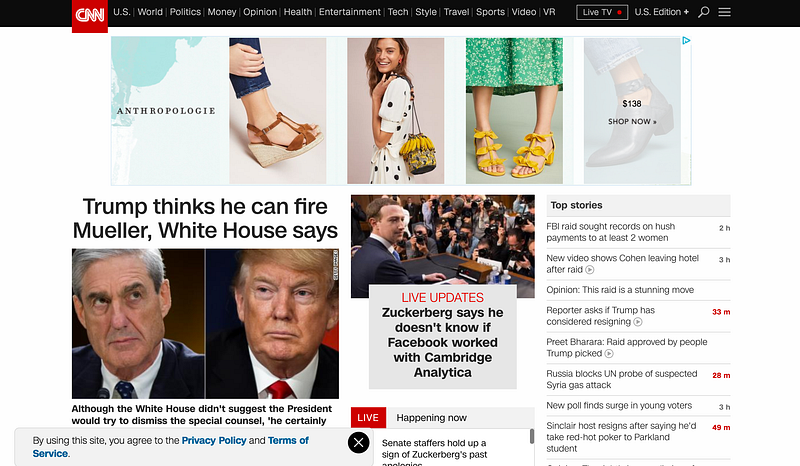Open the Privacy Policy link
The width and height of the screenshot is (800, 466).
(214, 440)
